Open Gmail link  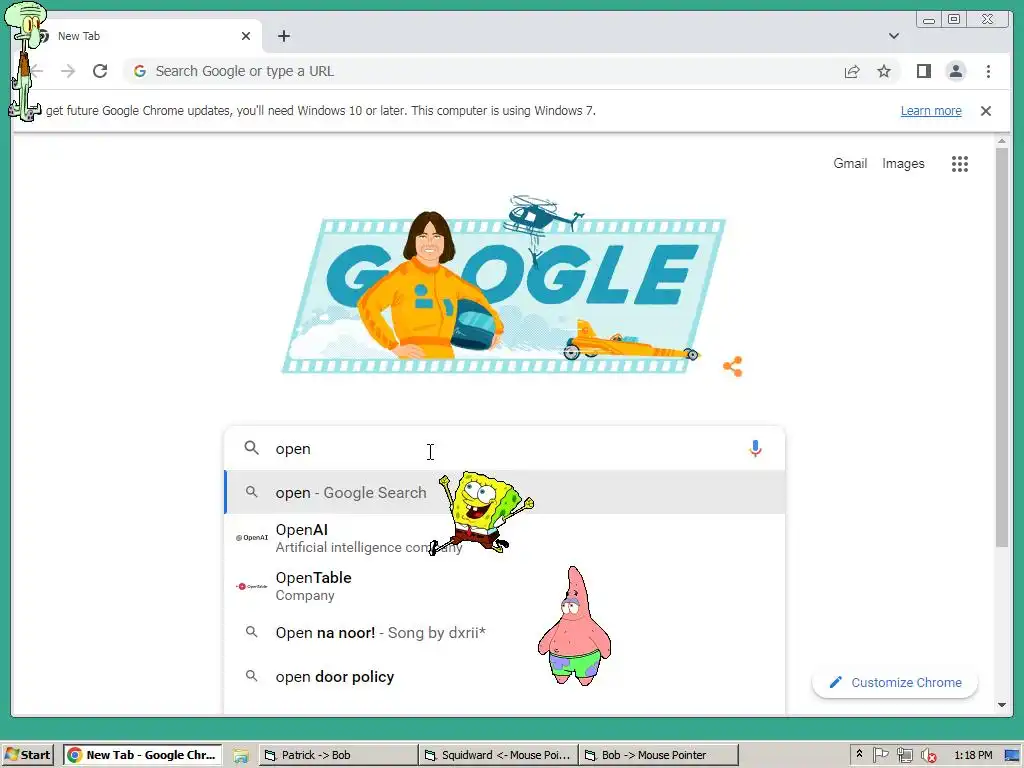(850, 164)
